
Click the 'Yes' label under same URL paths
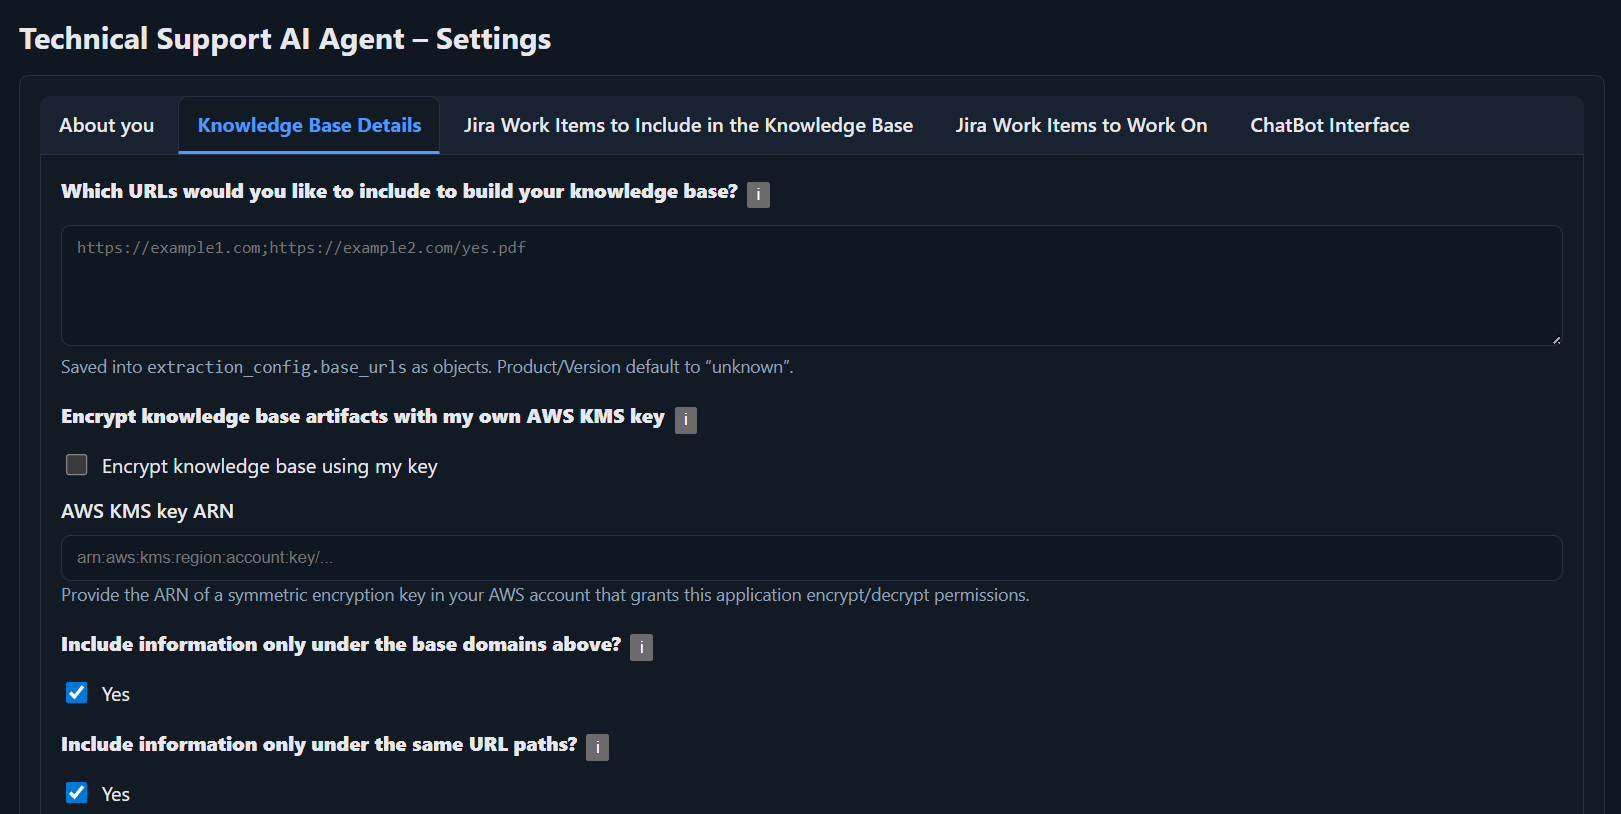pyautogui.click(x=116, y=794)
